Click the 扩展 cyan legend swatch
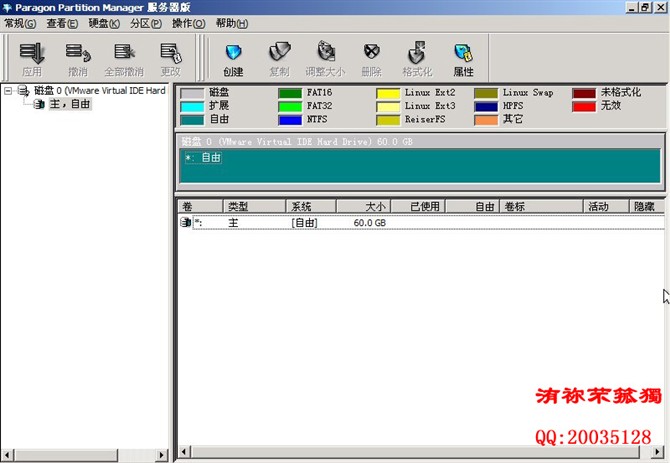Viewport: 670px width, 463px height. 192,106
